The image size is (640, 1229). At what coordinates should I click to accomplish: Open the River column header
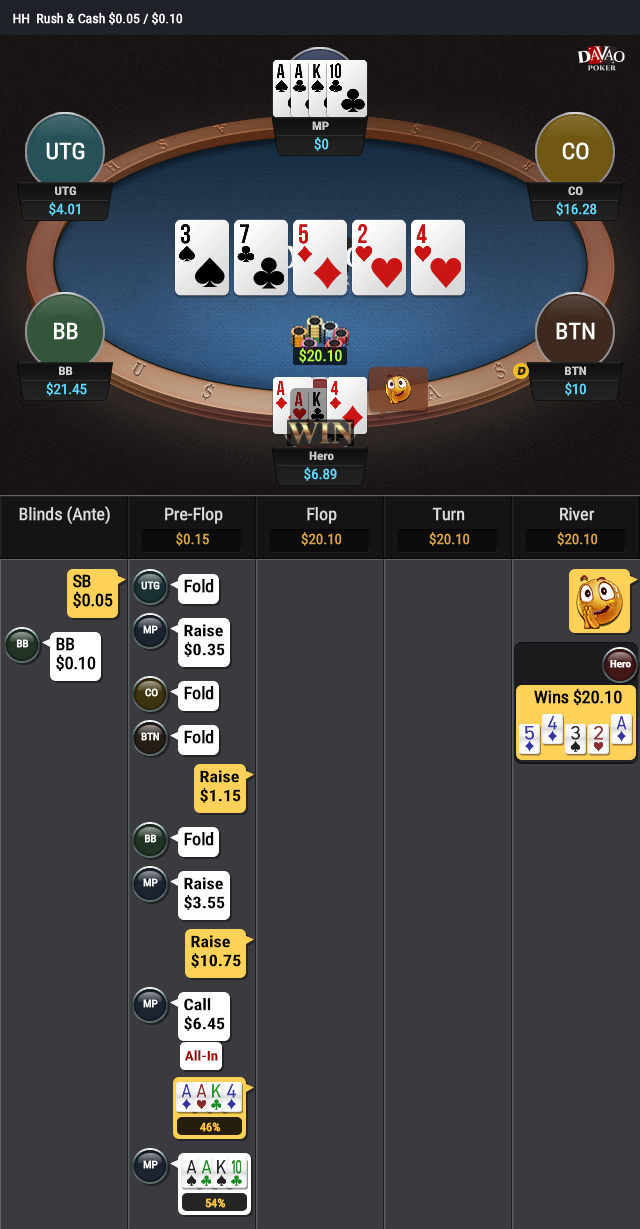coord(576,526)
